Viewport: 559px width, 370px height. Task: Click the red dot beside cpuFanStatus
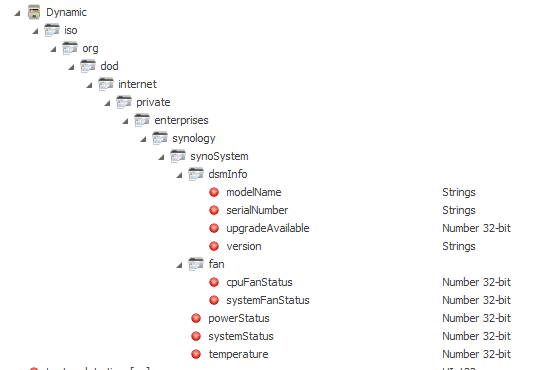(214, 282)
